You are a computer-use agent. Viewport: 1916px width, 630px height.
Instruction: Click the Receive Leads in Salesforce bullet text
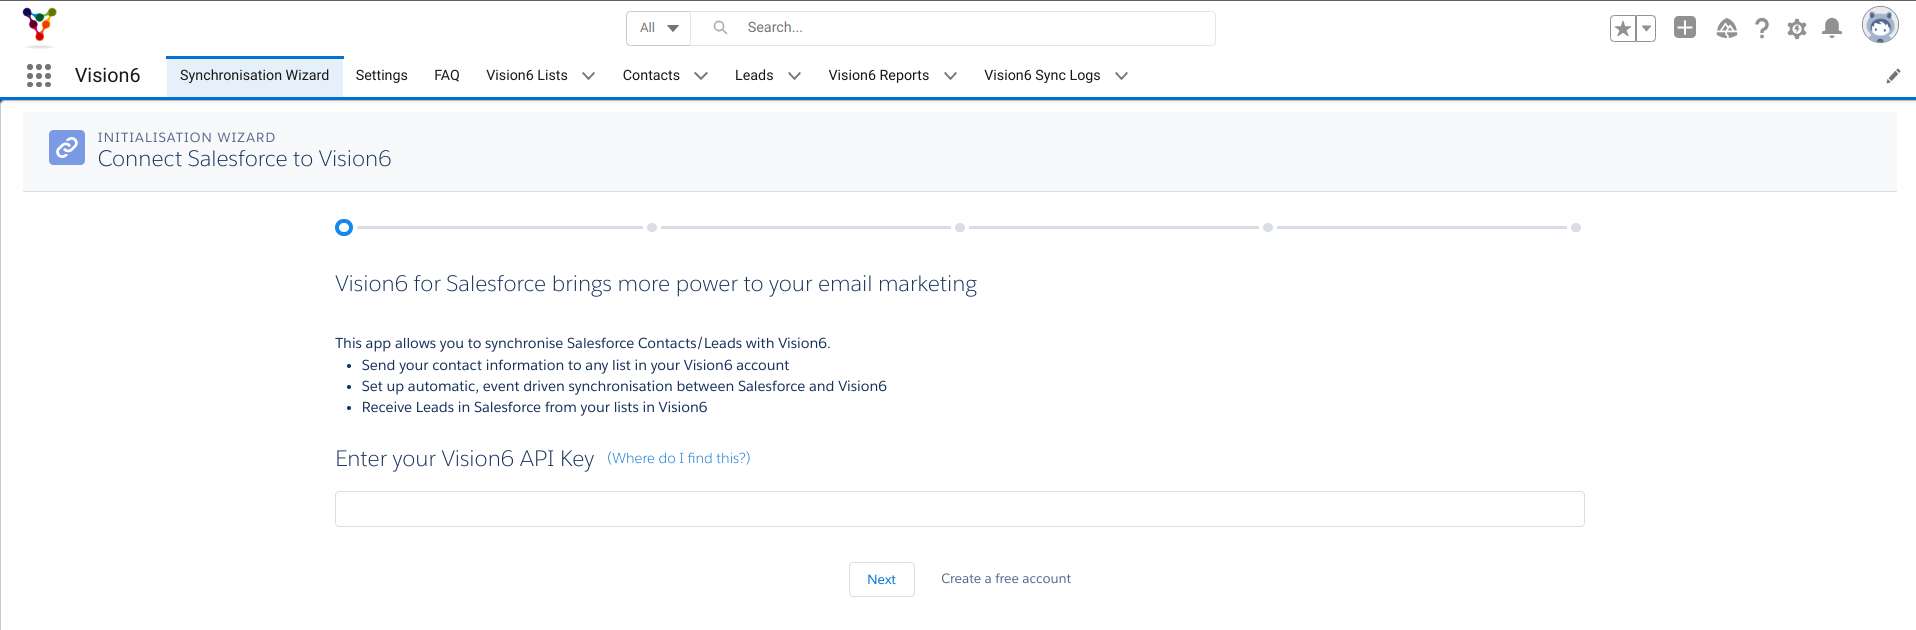coord(535,408)
